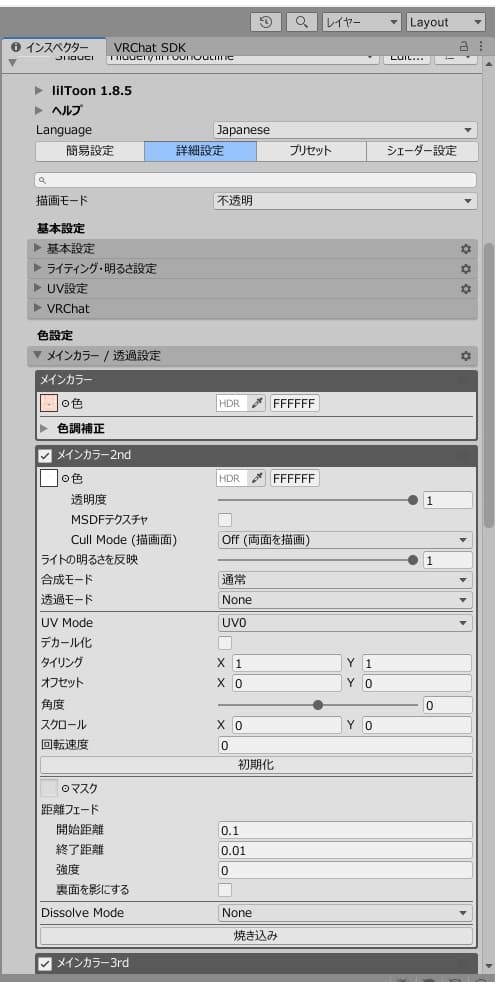Click the 初期化 button
This screenshot has height=982, width=495.
point(256,765)
